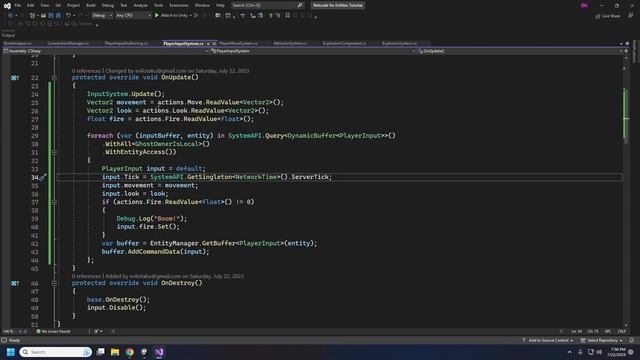Click the Windows Start button
Image resolution: width=640 pixels, height=360 pixels.
11,352
